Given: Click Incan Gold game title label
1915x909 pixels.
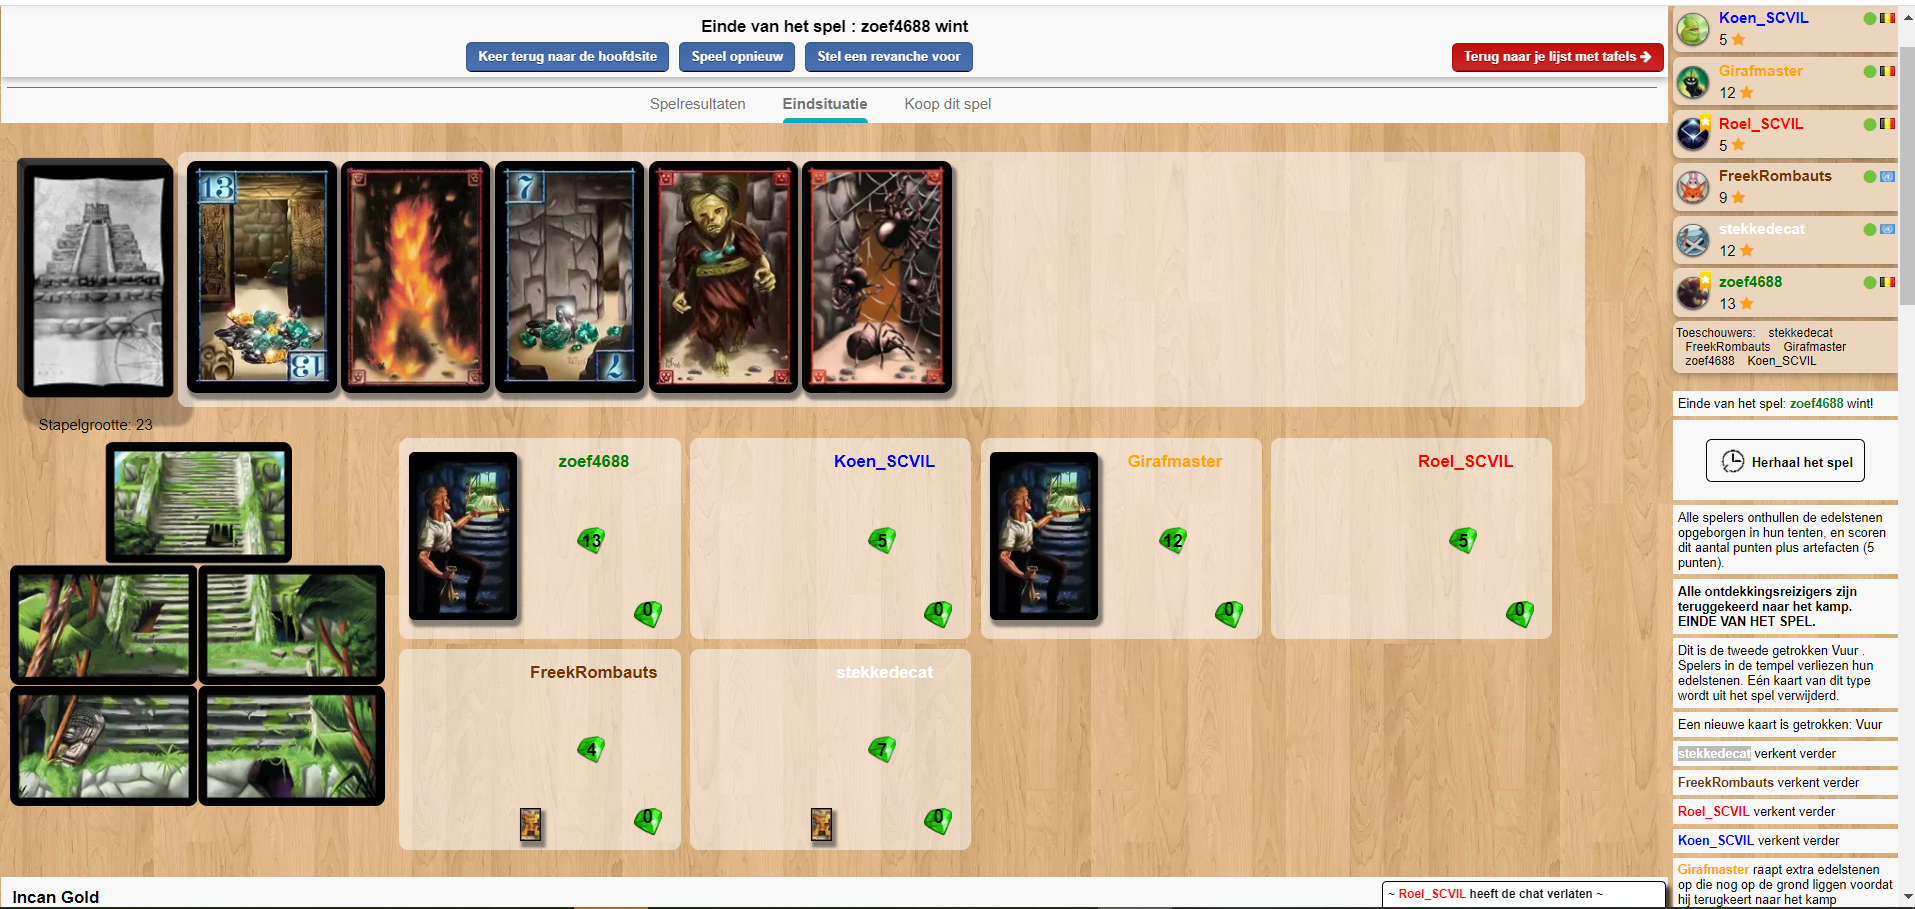Looking at the screenshot, I should (56, 897).
